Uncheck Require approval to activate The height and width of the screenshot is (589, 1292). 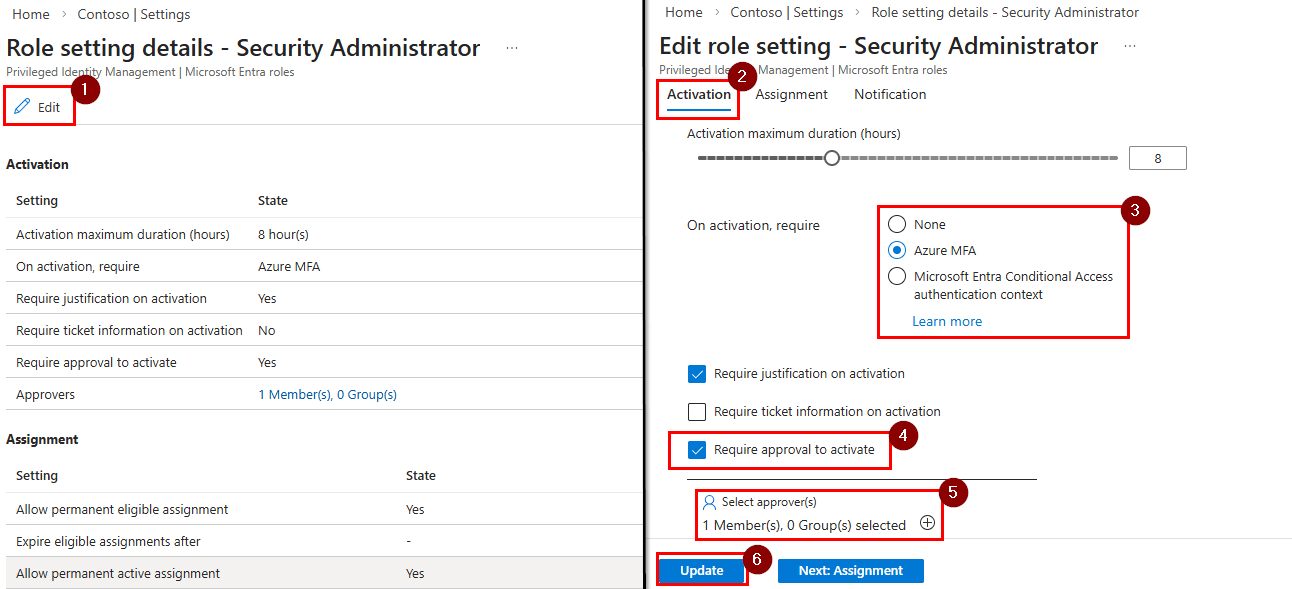pyautogui.click(x=695, y=449)
